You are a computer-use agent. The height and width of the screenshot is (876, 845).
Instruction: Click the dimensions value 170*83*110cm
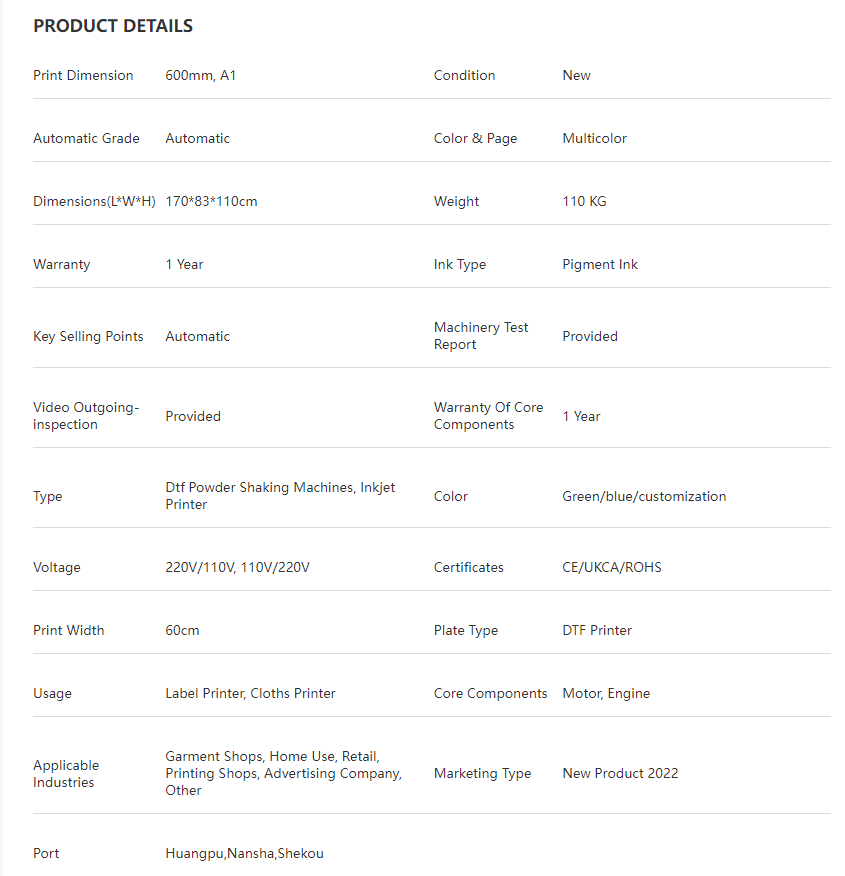coord(211,201)
